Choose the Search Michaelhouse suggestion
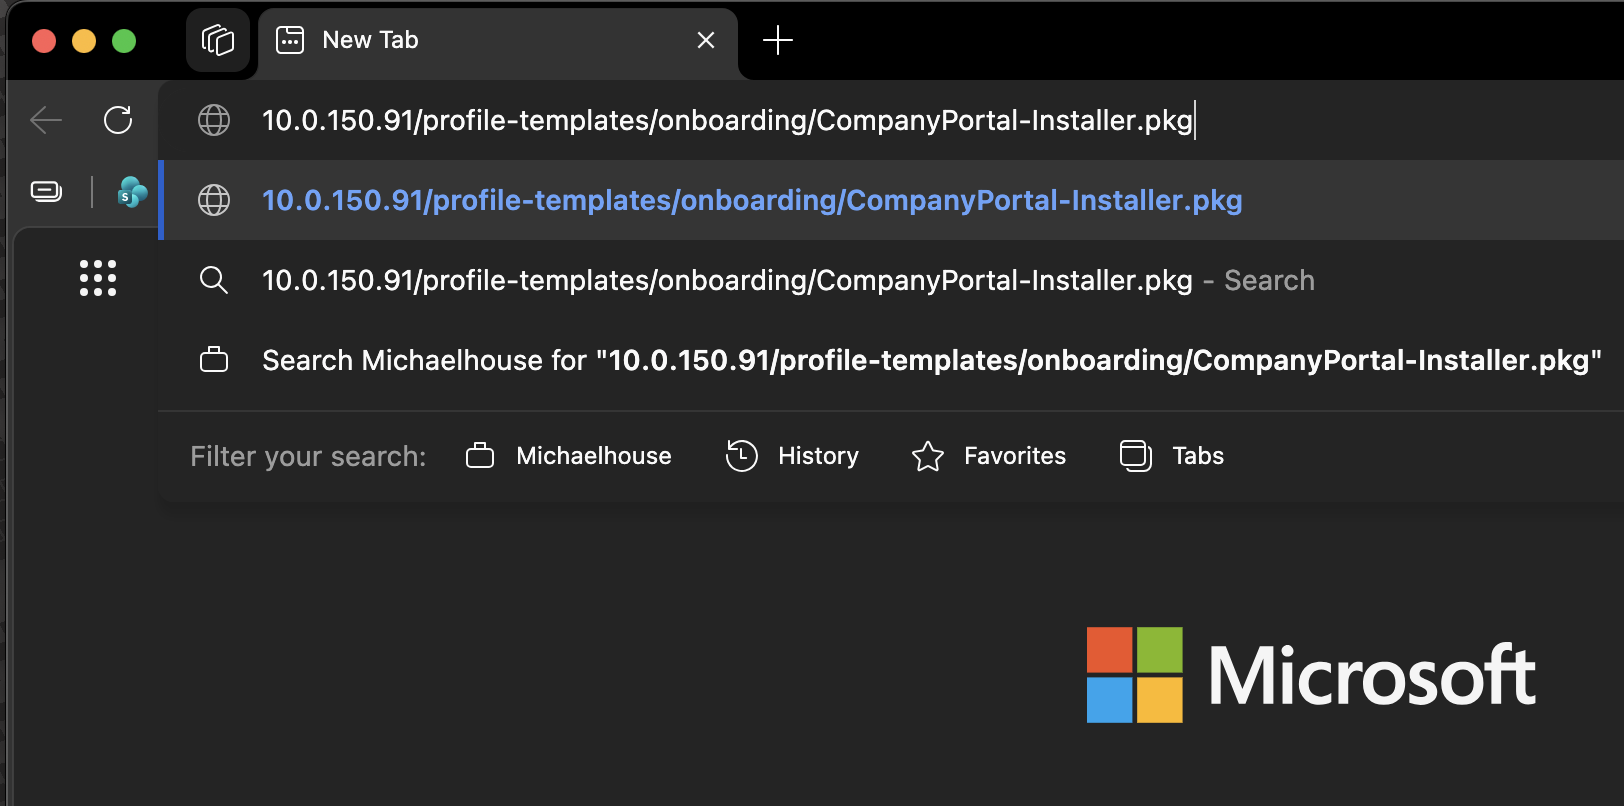This screenshot has height=806, width=1624. [x=891, y=360]
